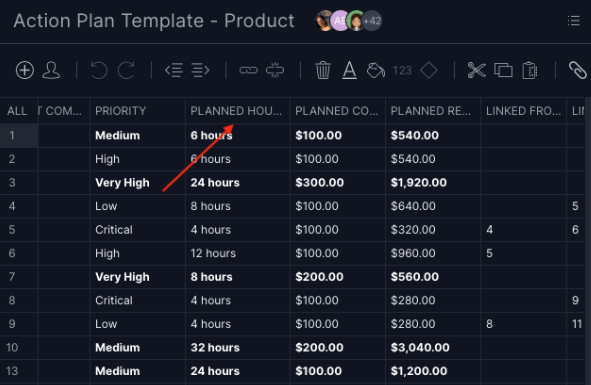Cut with the scissors icon
The height and width of the screenshot is (385, 591).
click(476, 71)
